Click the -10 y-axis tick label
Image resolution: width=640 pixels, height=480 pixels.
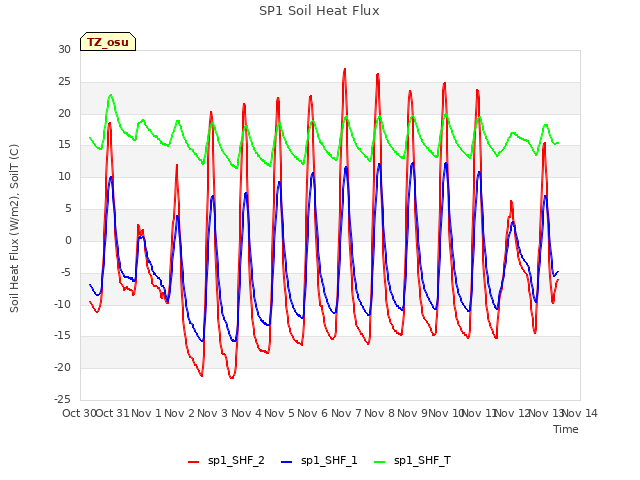click(x=63, y=304)
